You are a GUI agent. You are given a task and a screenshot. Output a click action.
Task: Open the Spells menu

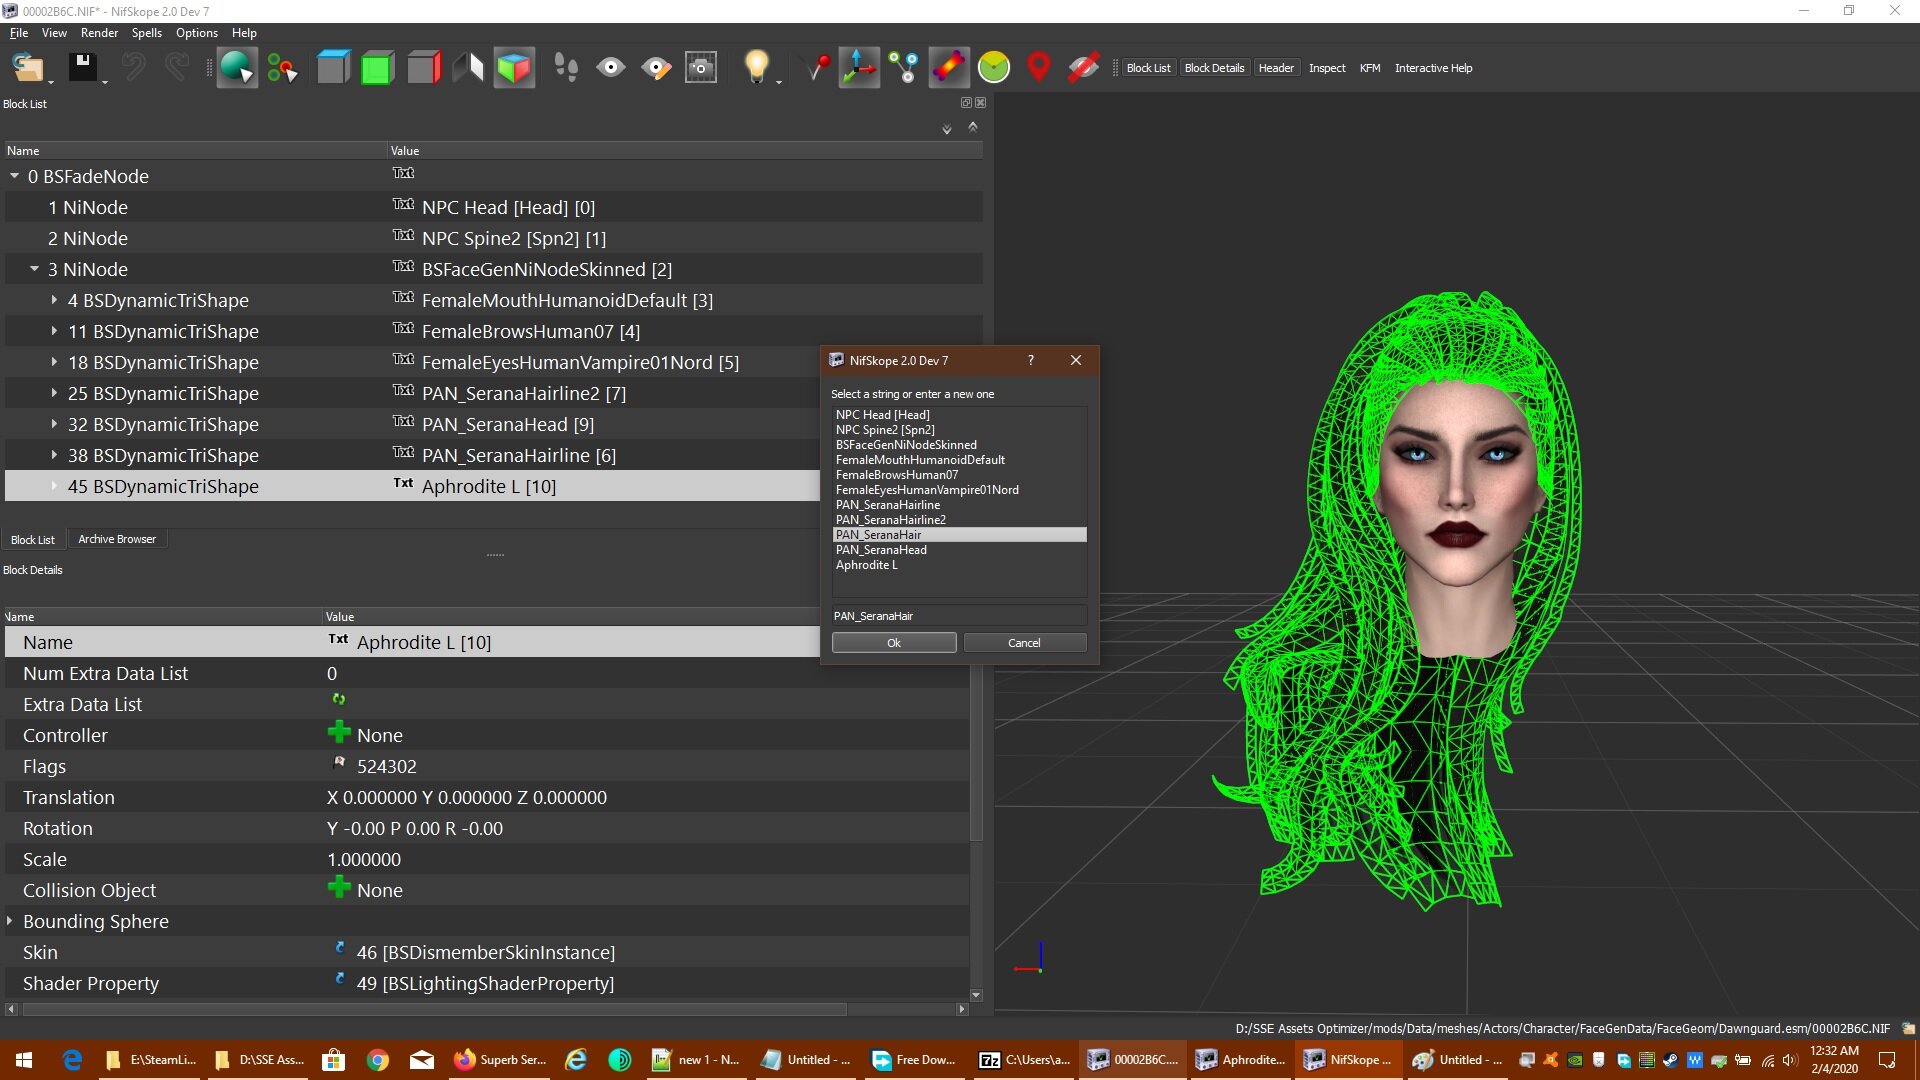(x=146, y=33)
